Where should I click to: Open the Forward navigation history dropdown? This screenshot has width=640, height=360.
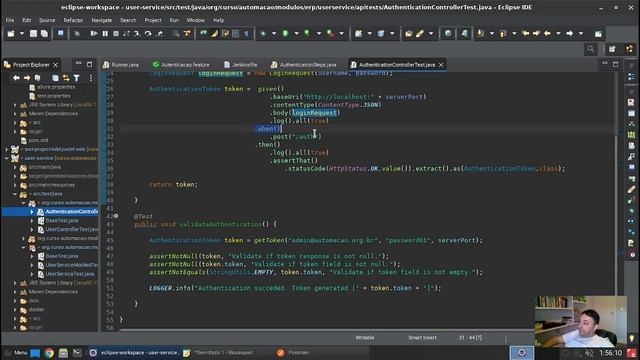[x=581, y=33]
